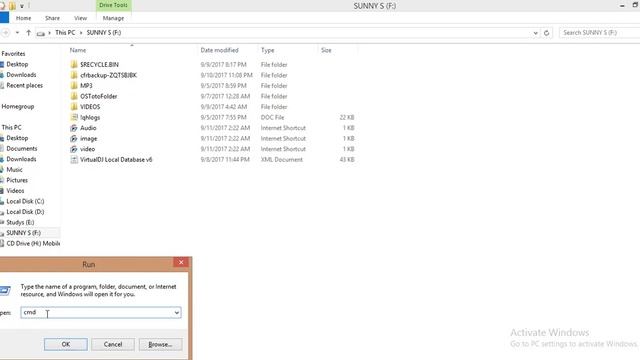Click Browse... in the Run dialog
Image resolution: width=640 pixels, height=360 pixels.
[x=160, y=344]
